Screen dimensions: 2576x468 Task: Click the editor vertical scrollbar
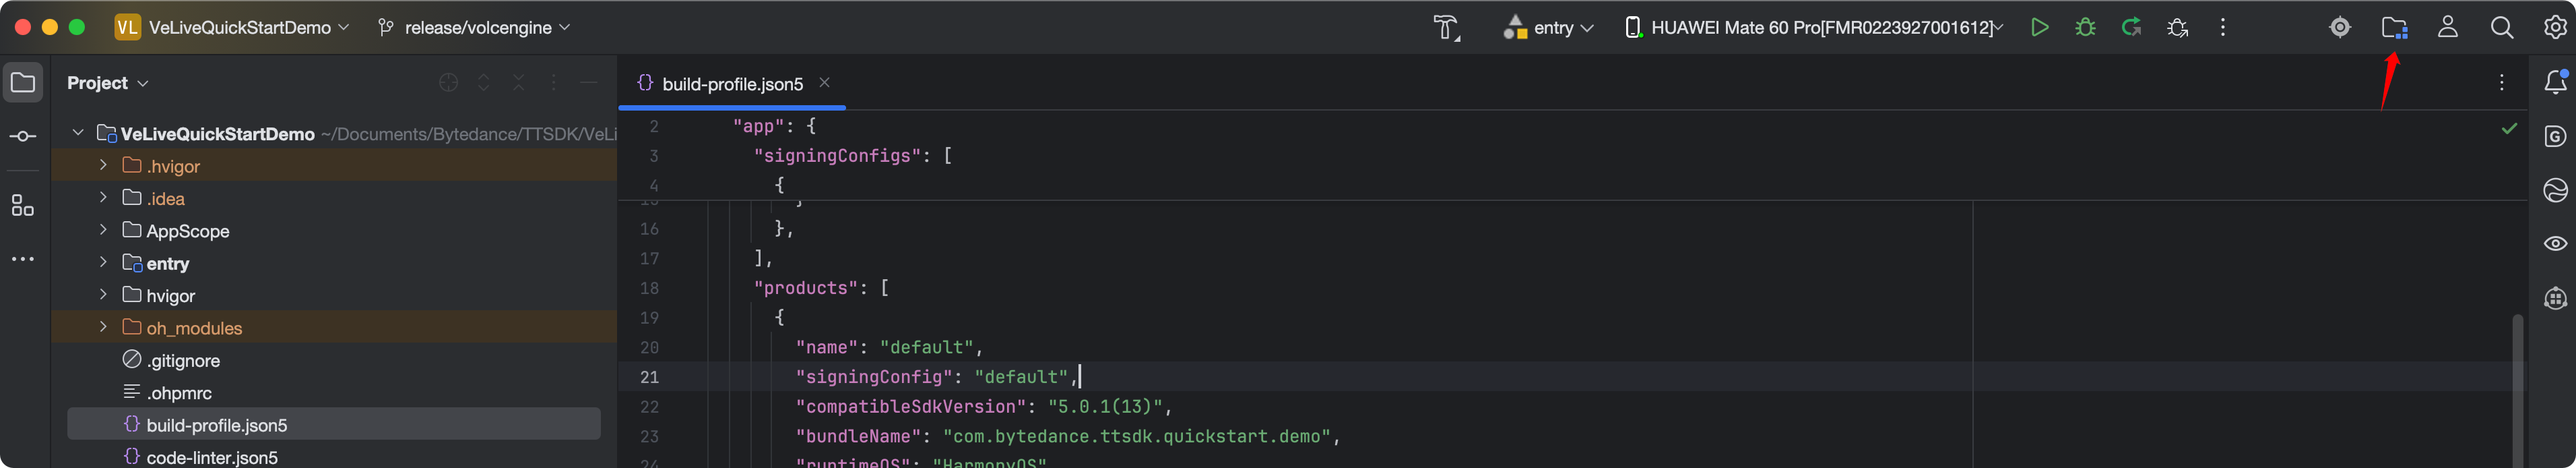pos(2517,390)
